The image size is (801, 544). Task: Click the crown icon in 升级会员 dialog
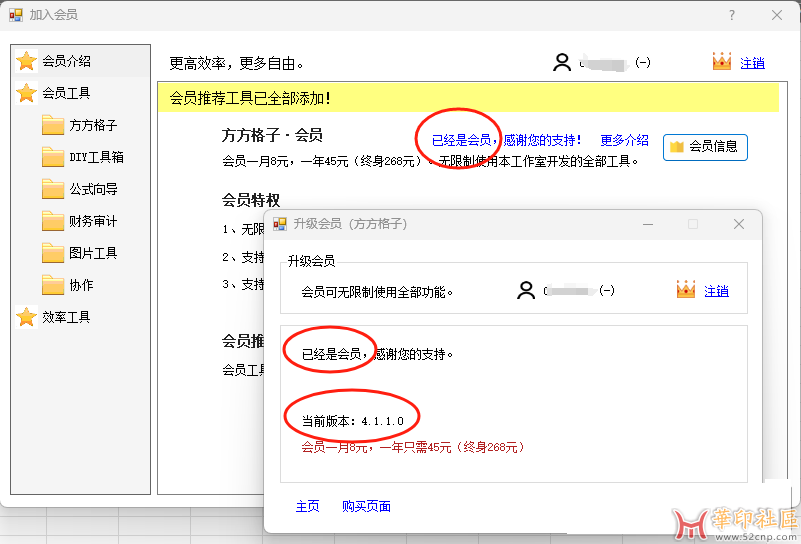pos(686,290)
